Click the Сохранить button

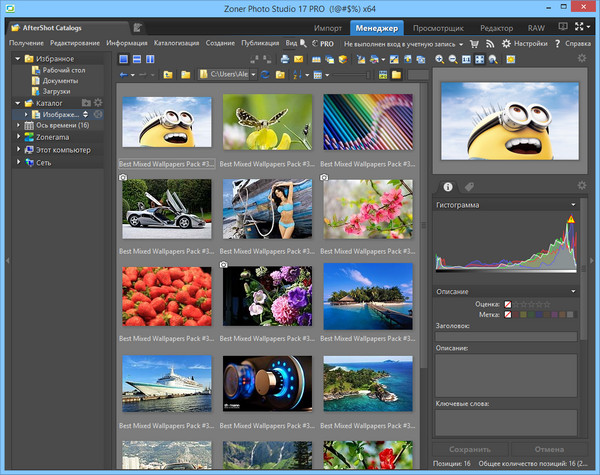[470, 449]
